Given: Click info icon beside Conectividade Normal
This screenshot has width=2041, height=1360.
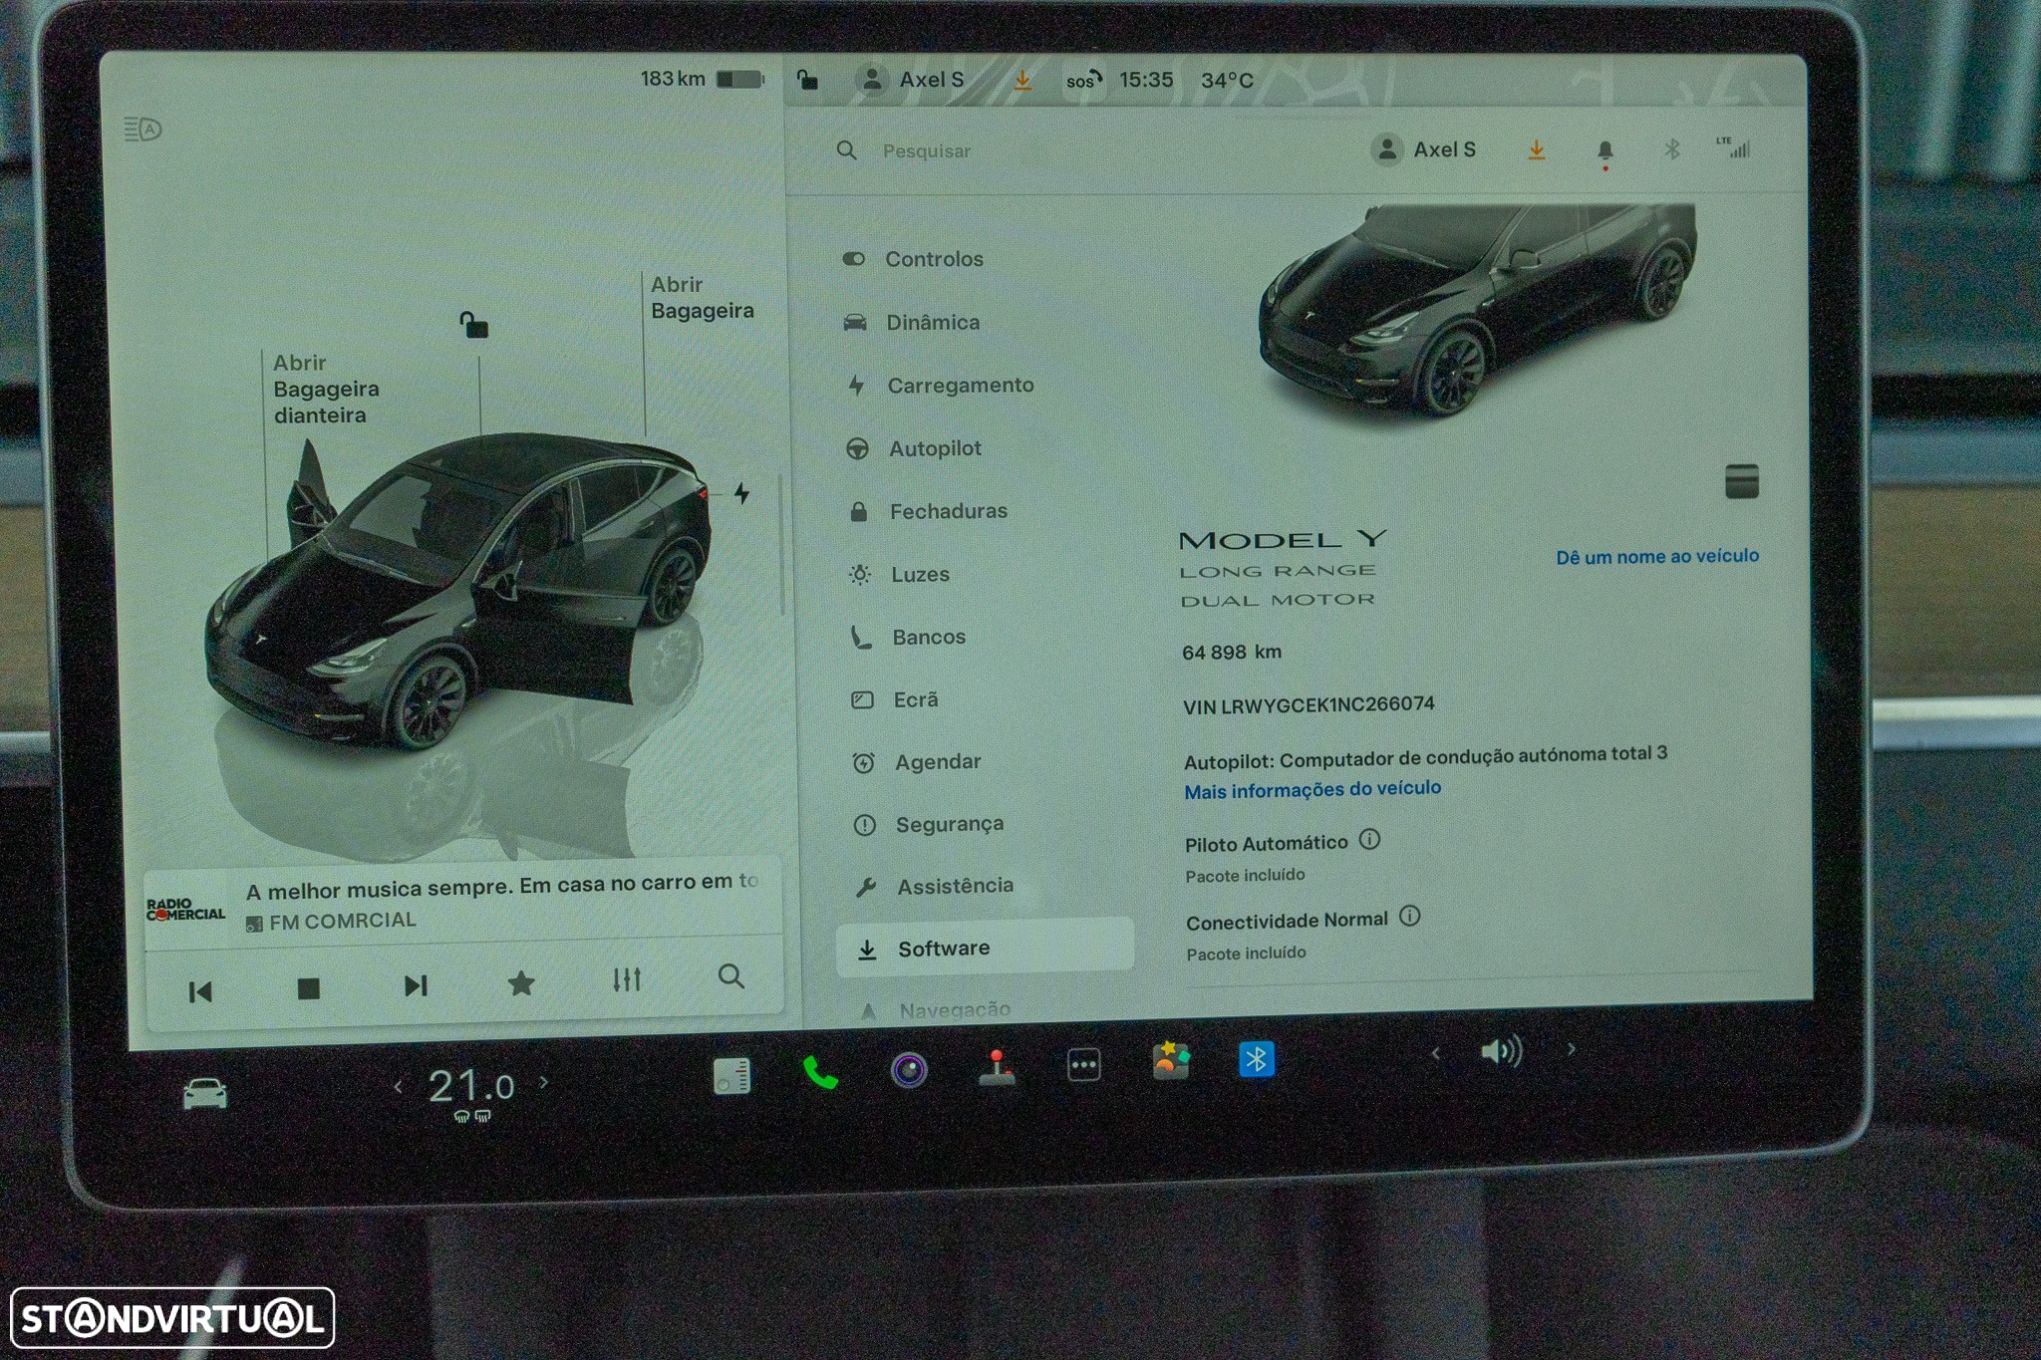Looking at the screenshot, I should 1410,916.
